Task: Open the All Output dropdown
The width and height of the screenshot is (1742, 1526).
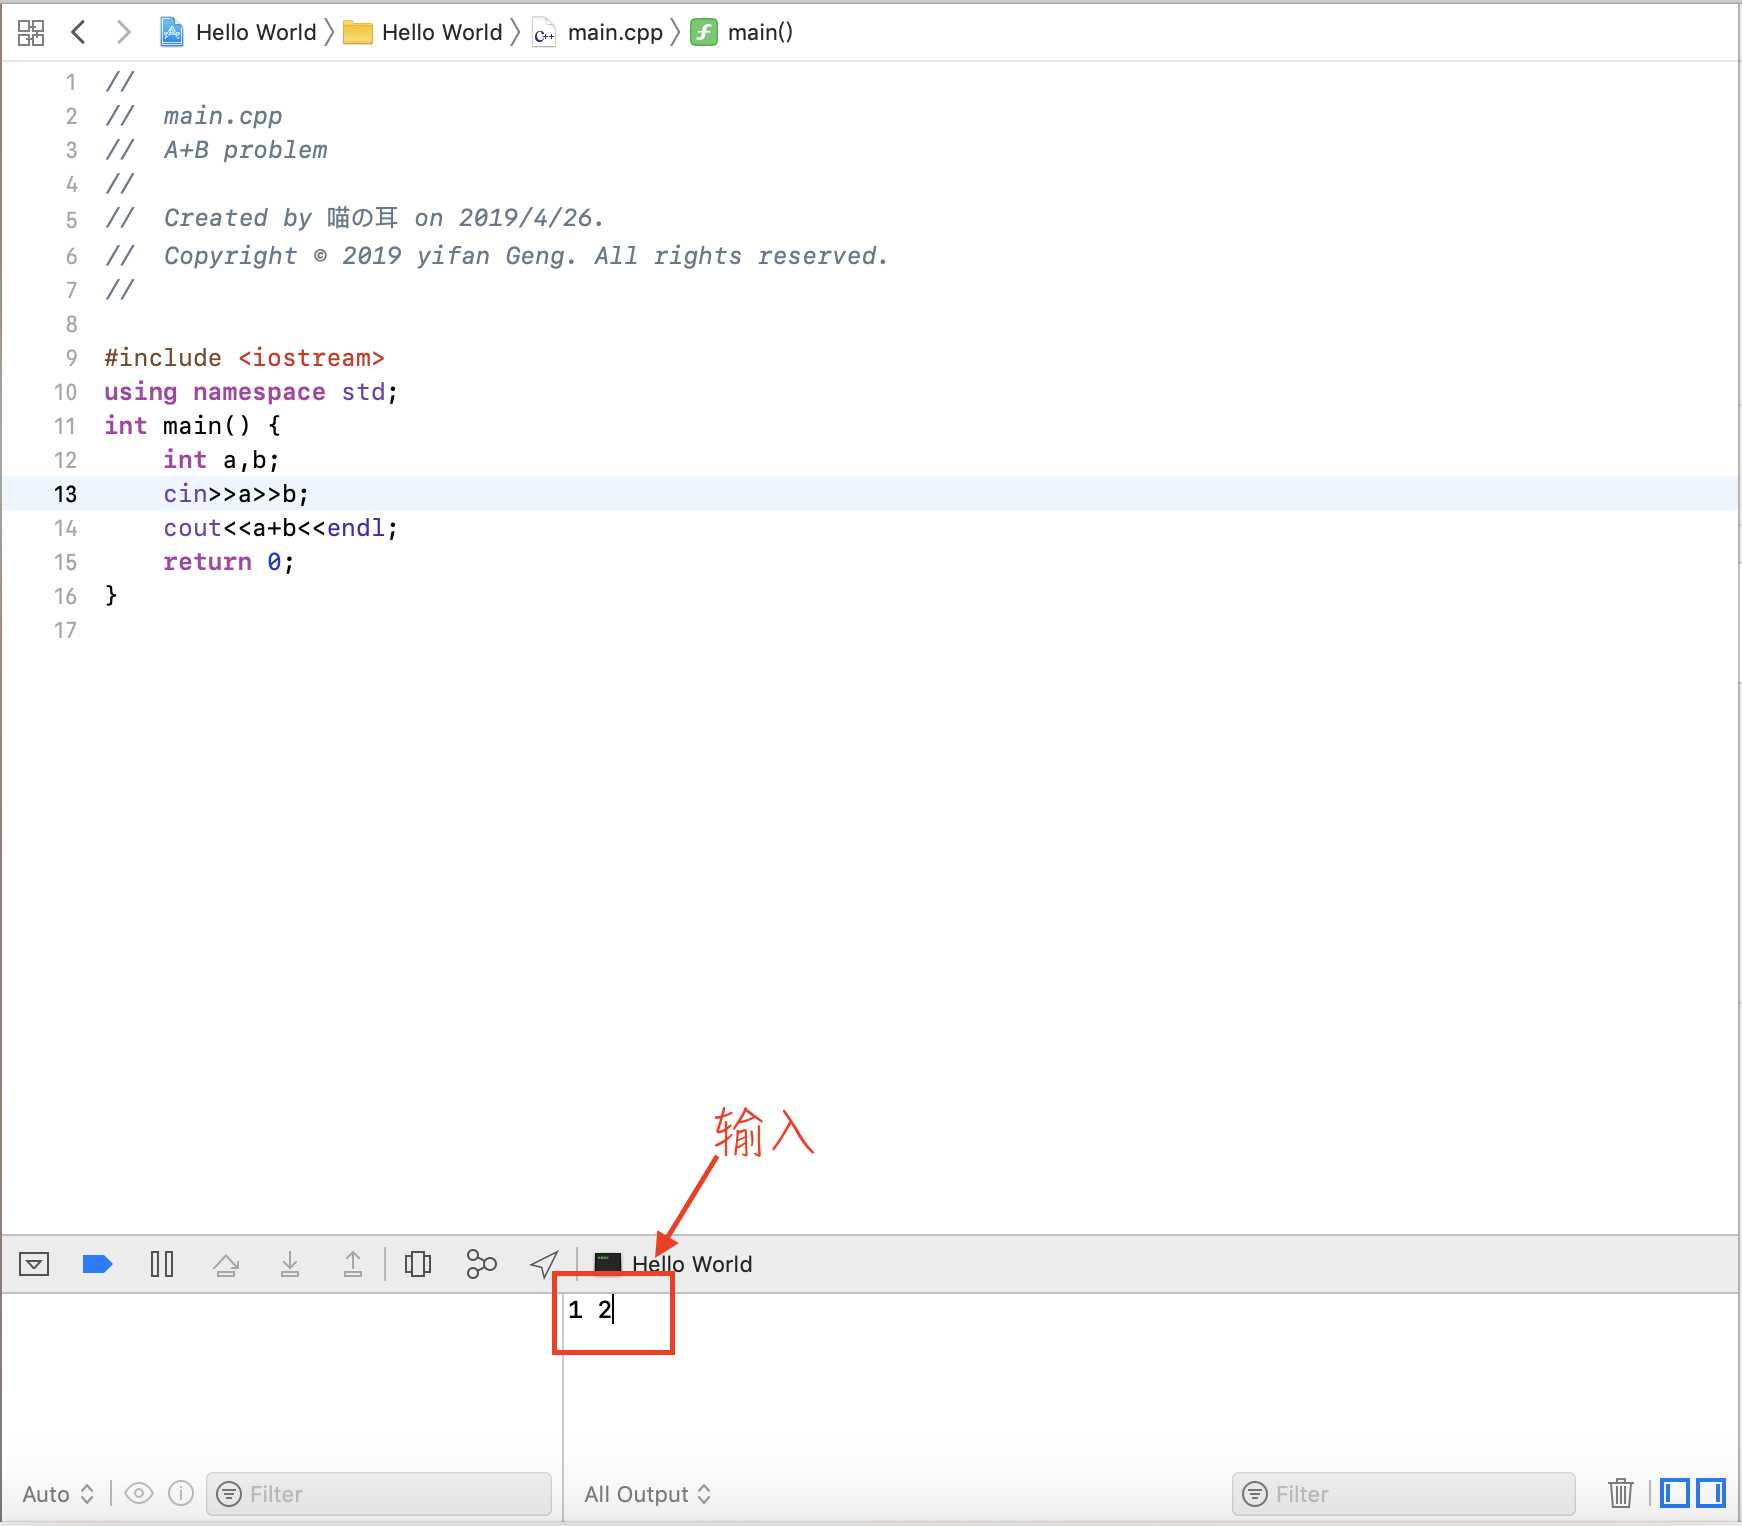Action: [648, 1494]
